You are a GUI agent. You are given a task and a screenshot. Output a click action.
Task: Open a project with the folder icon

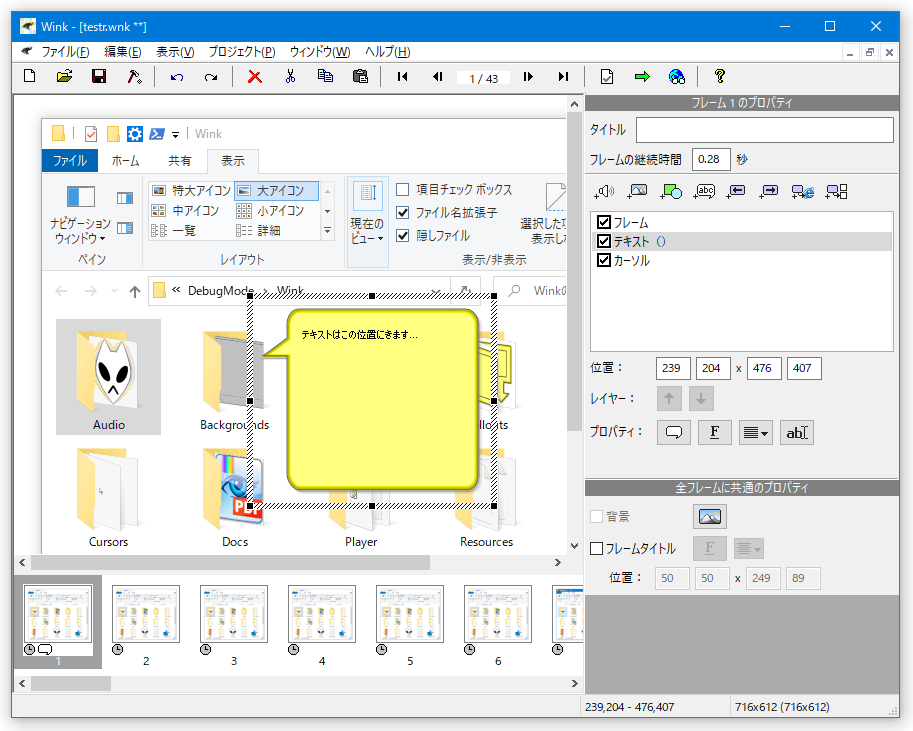(64, 76)
